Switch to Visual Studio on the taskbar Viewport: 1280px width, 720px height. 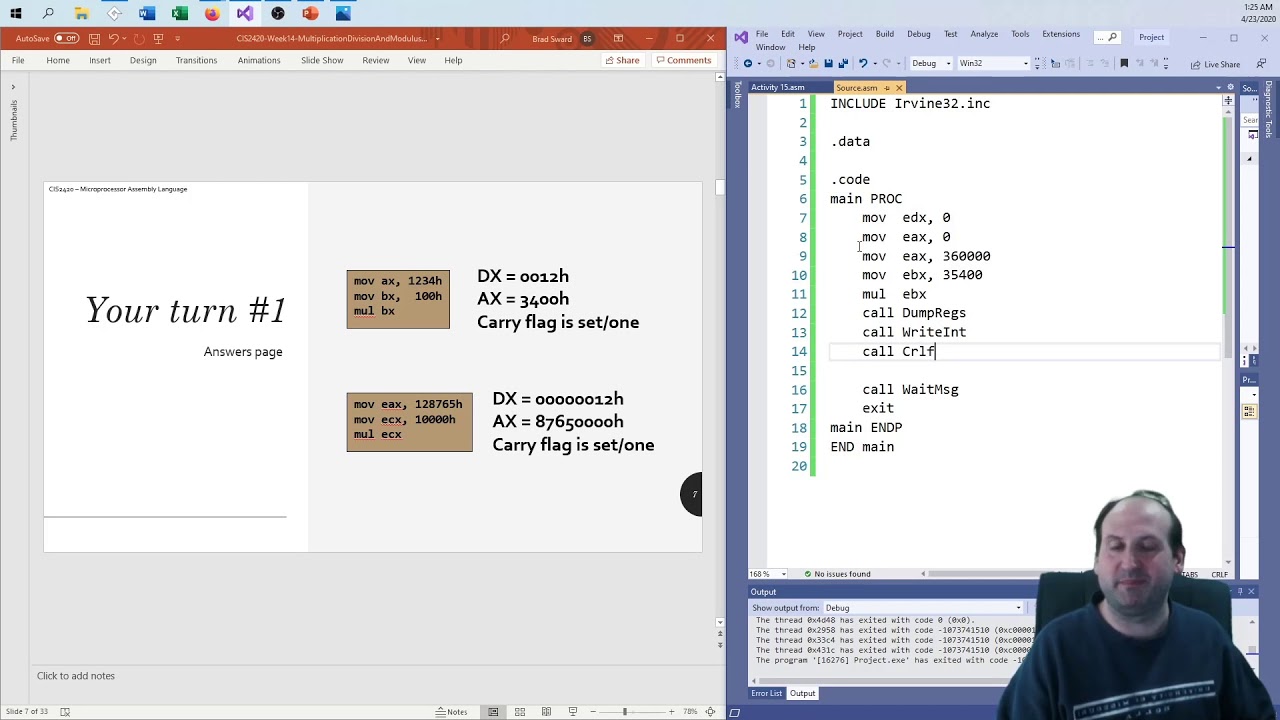coord(245,14)
